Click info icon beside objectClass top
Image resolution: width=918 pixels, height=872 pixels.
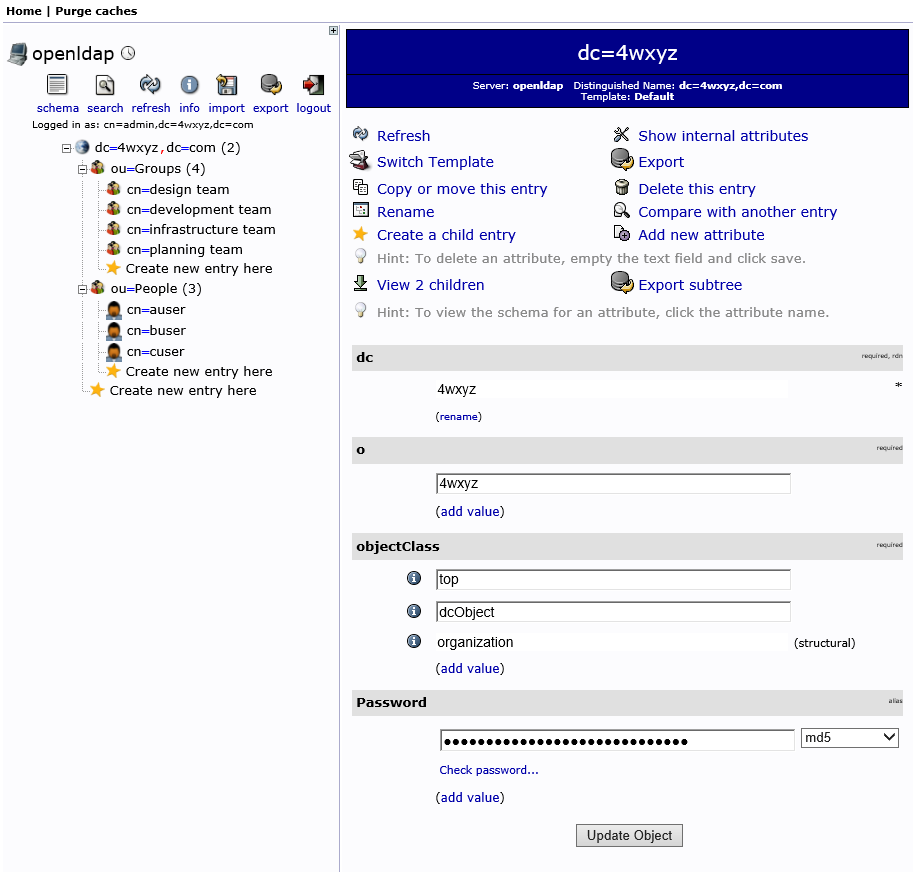414,579
